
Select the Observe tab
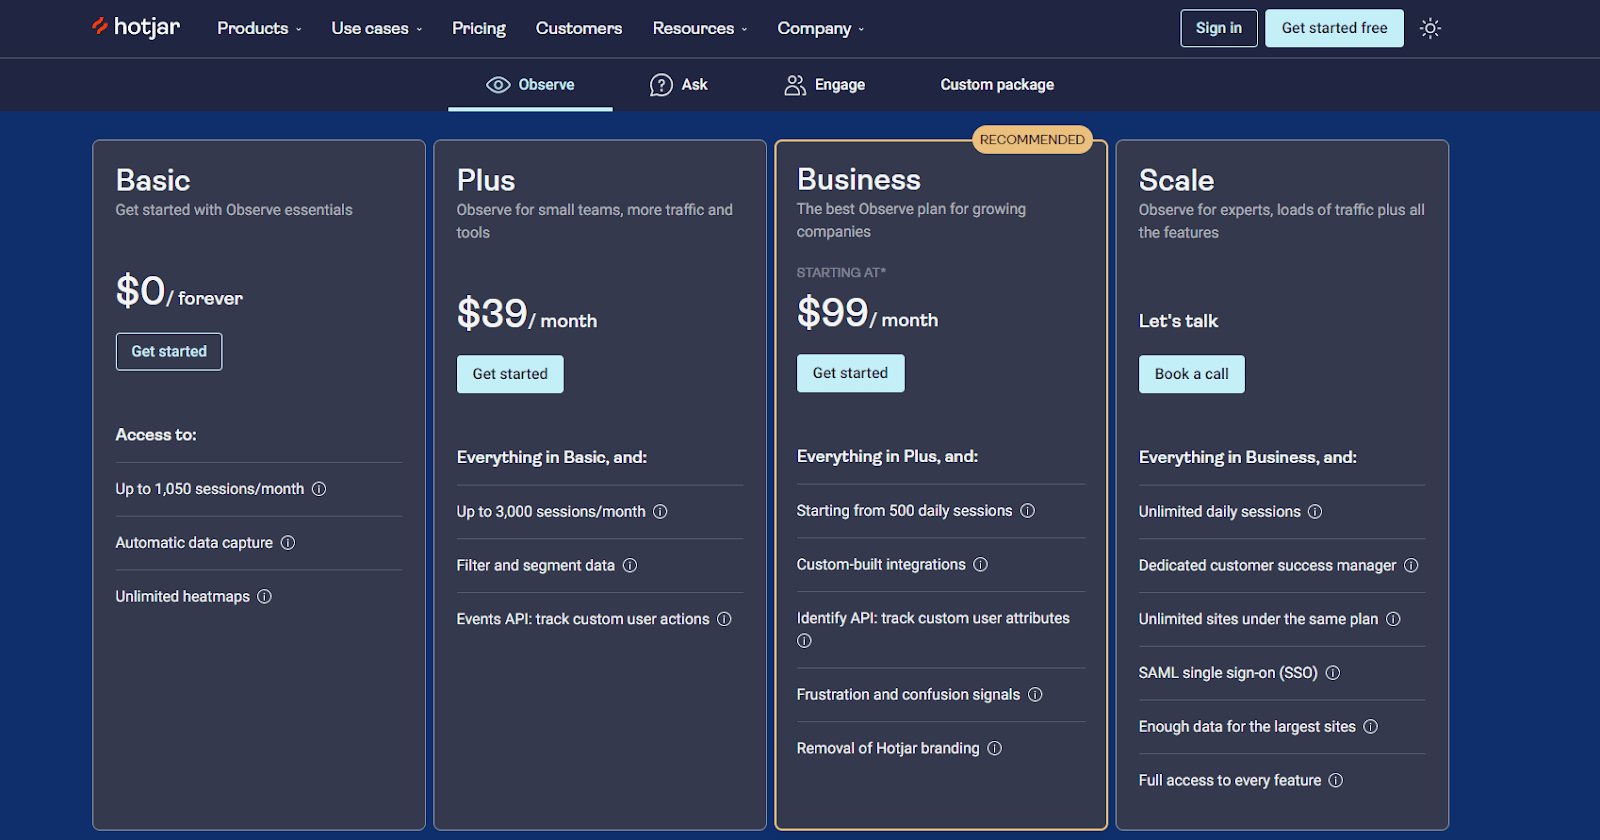coord(530,85)
